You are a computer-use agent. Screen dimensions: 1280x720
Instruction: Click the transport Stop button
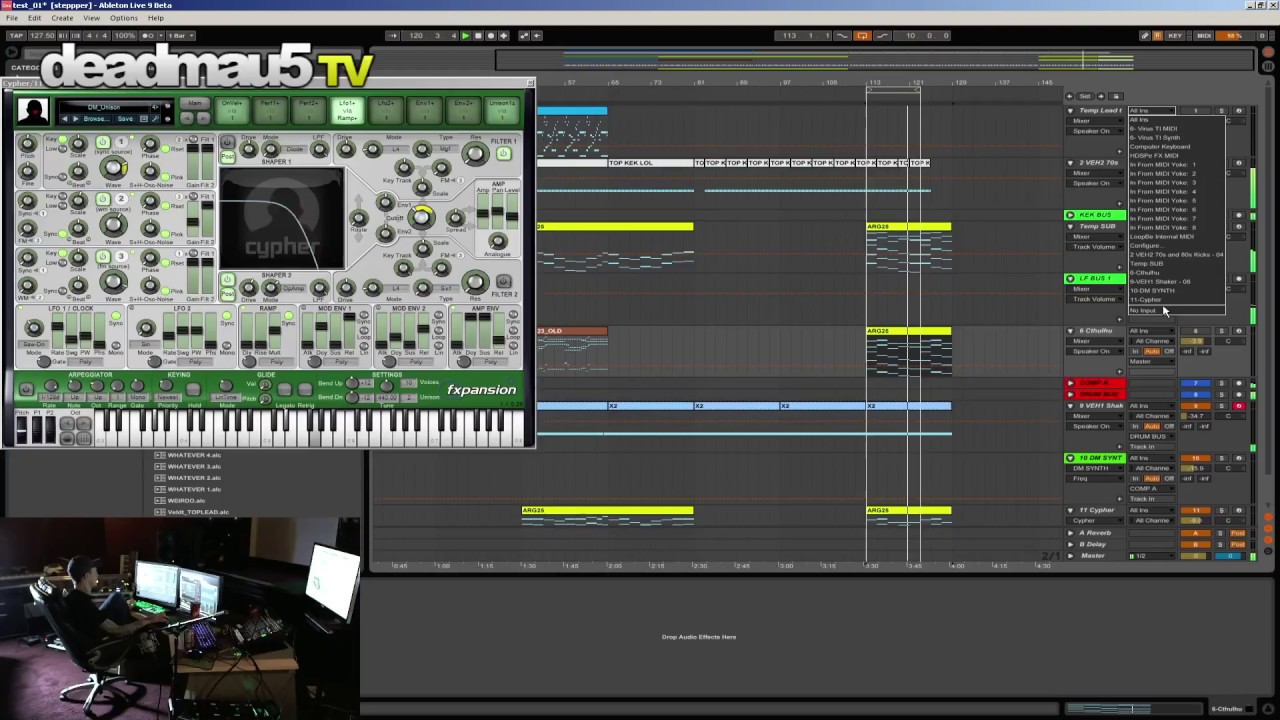point(477,36)
